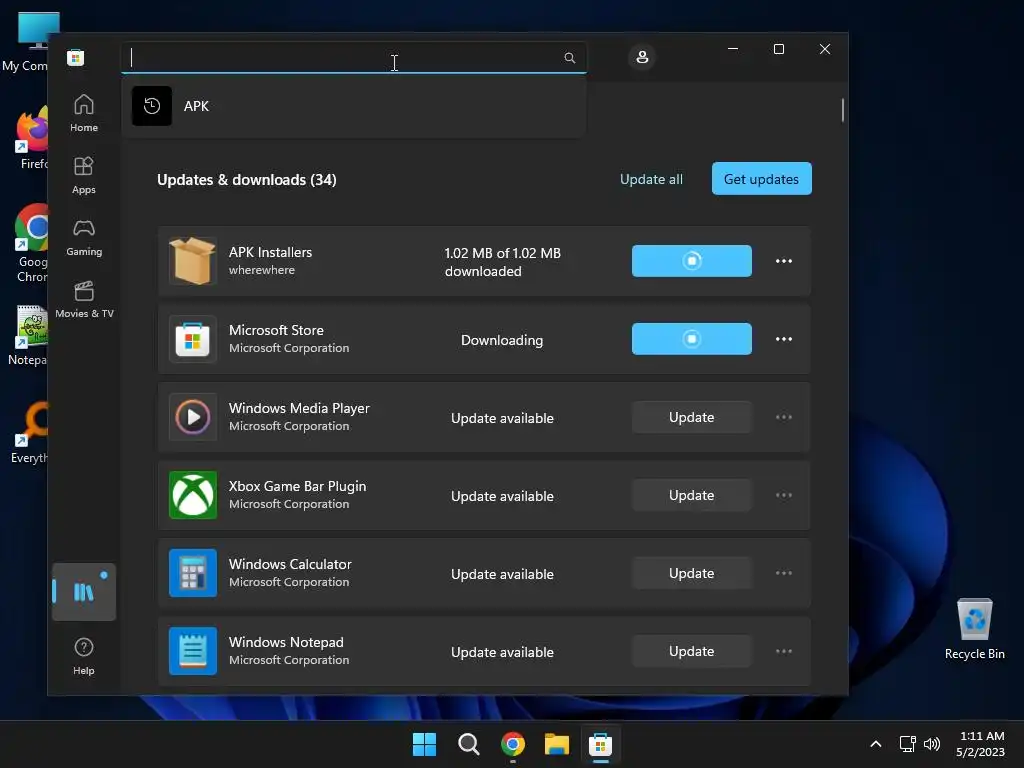1024x768 pixels.
Task: Click the Windows Notepad app icon
Action: coord(193,651)
